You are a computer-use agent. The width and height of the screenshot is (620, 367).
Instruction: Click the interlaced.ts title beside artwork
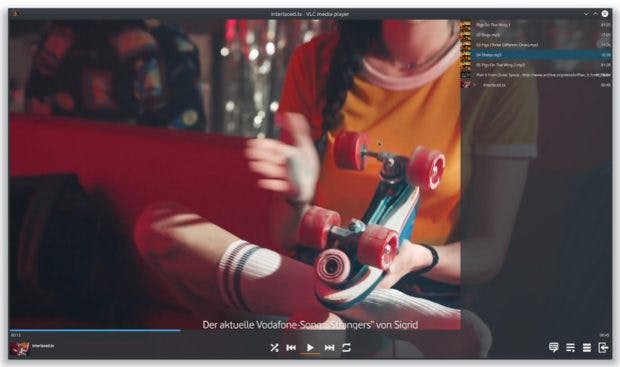43,346
